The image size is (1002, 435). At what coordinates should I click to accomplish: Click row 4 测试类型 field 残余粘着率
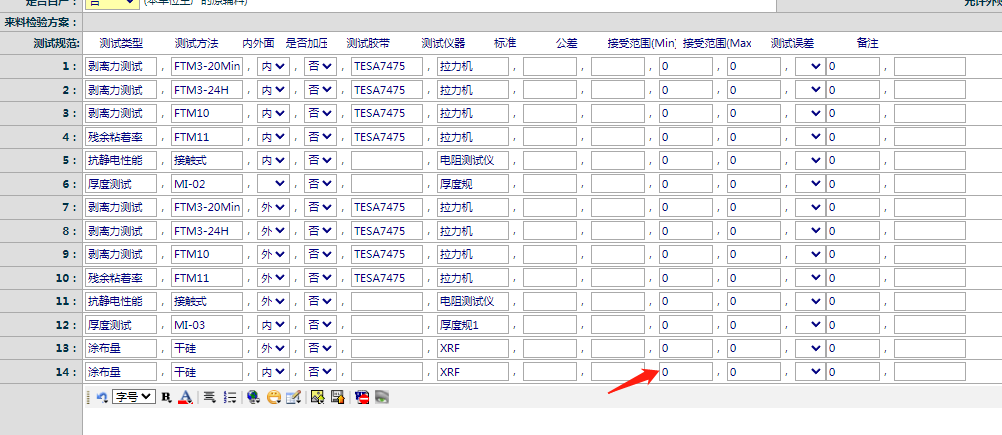click(x=121, y=137)
